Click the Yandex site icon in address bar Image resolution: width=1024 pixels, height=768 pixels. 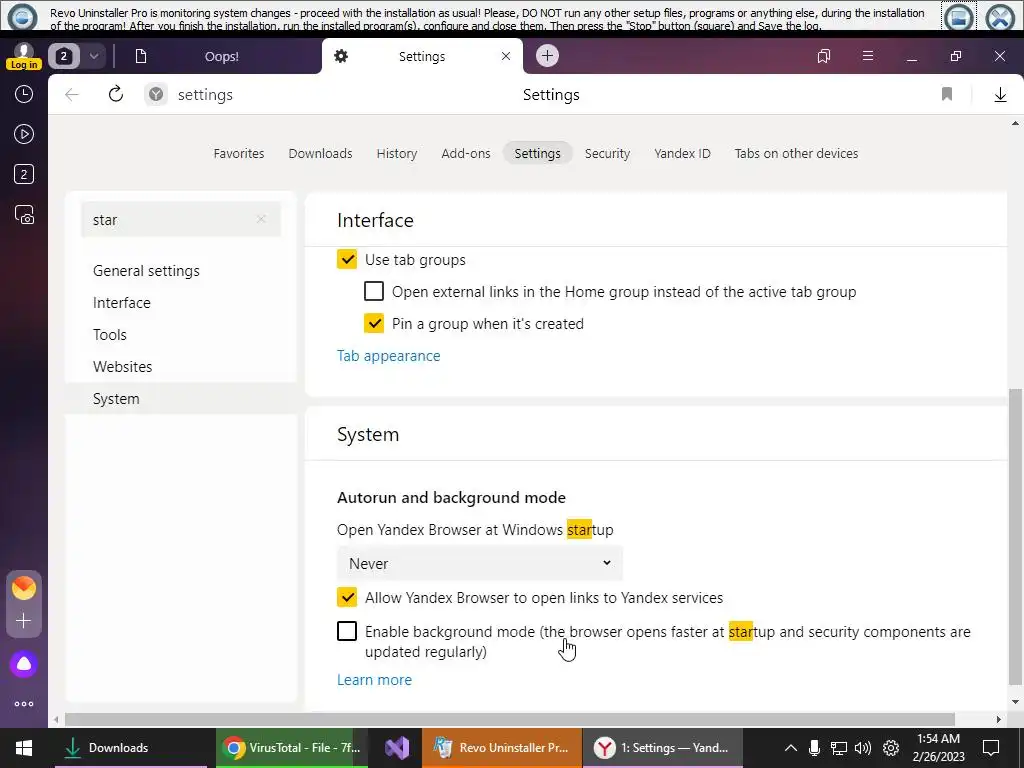tap(155, 95)
